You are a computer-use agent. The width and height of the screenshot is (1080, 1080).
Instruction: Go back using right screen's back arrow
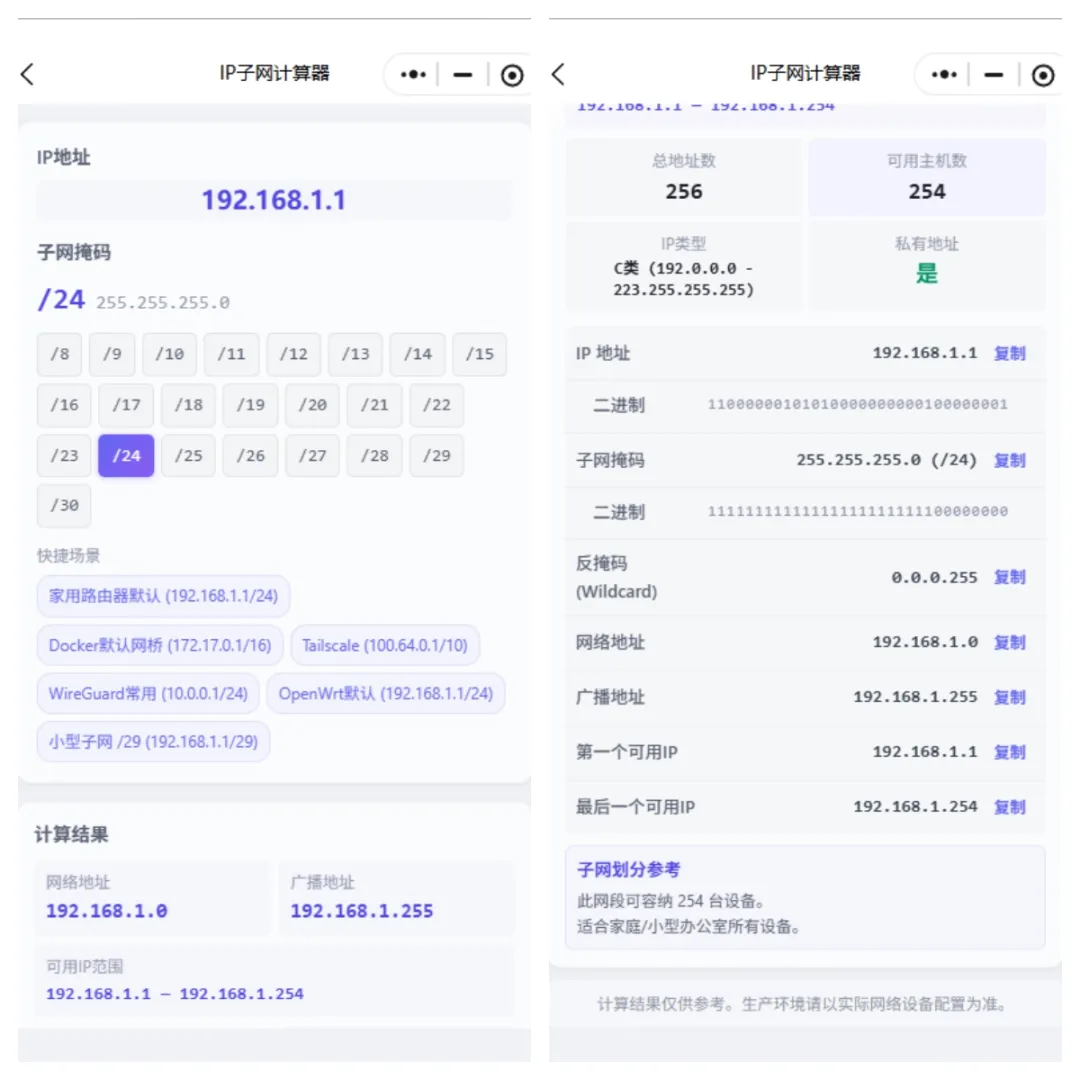click(559, 74)
